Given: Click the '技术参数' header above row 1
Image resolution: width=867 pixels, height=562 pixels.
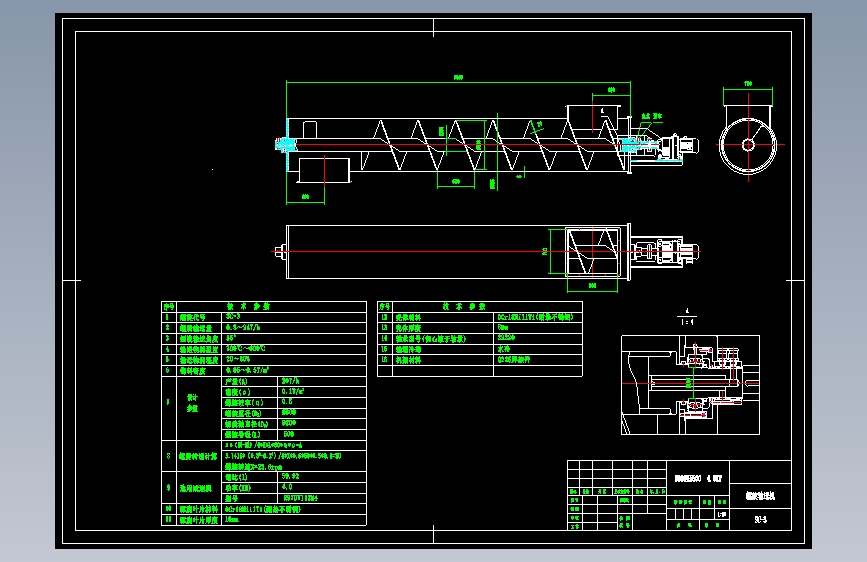Looking at the screenshot, I should 248,306.
